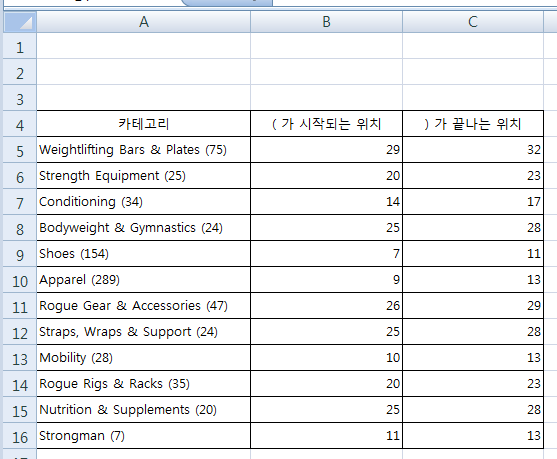The image size is (557, 459).
Task: Select column C header
Action: click(473, 22)
